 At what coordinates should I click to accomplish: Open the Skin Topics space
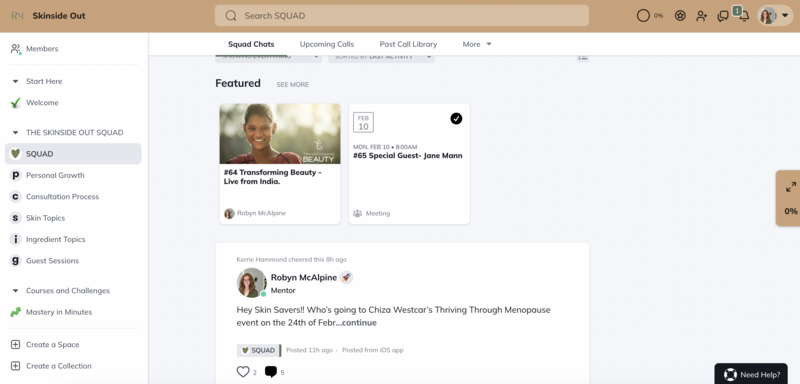45,218
